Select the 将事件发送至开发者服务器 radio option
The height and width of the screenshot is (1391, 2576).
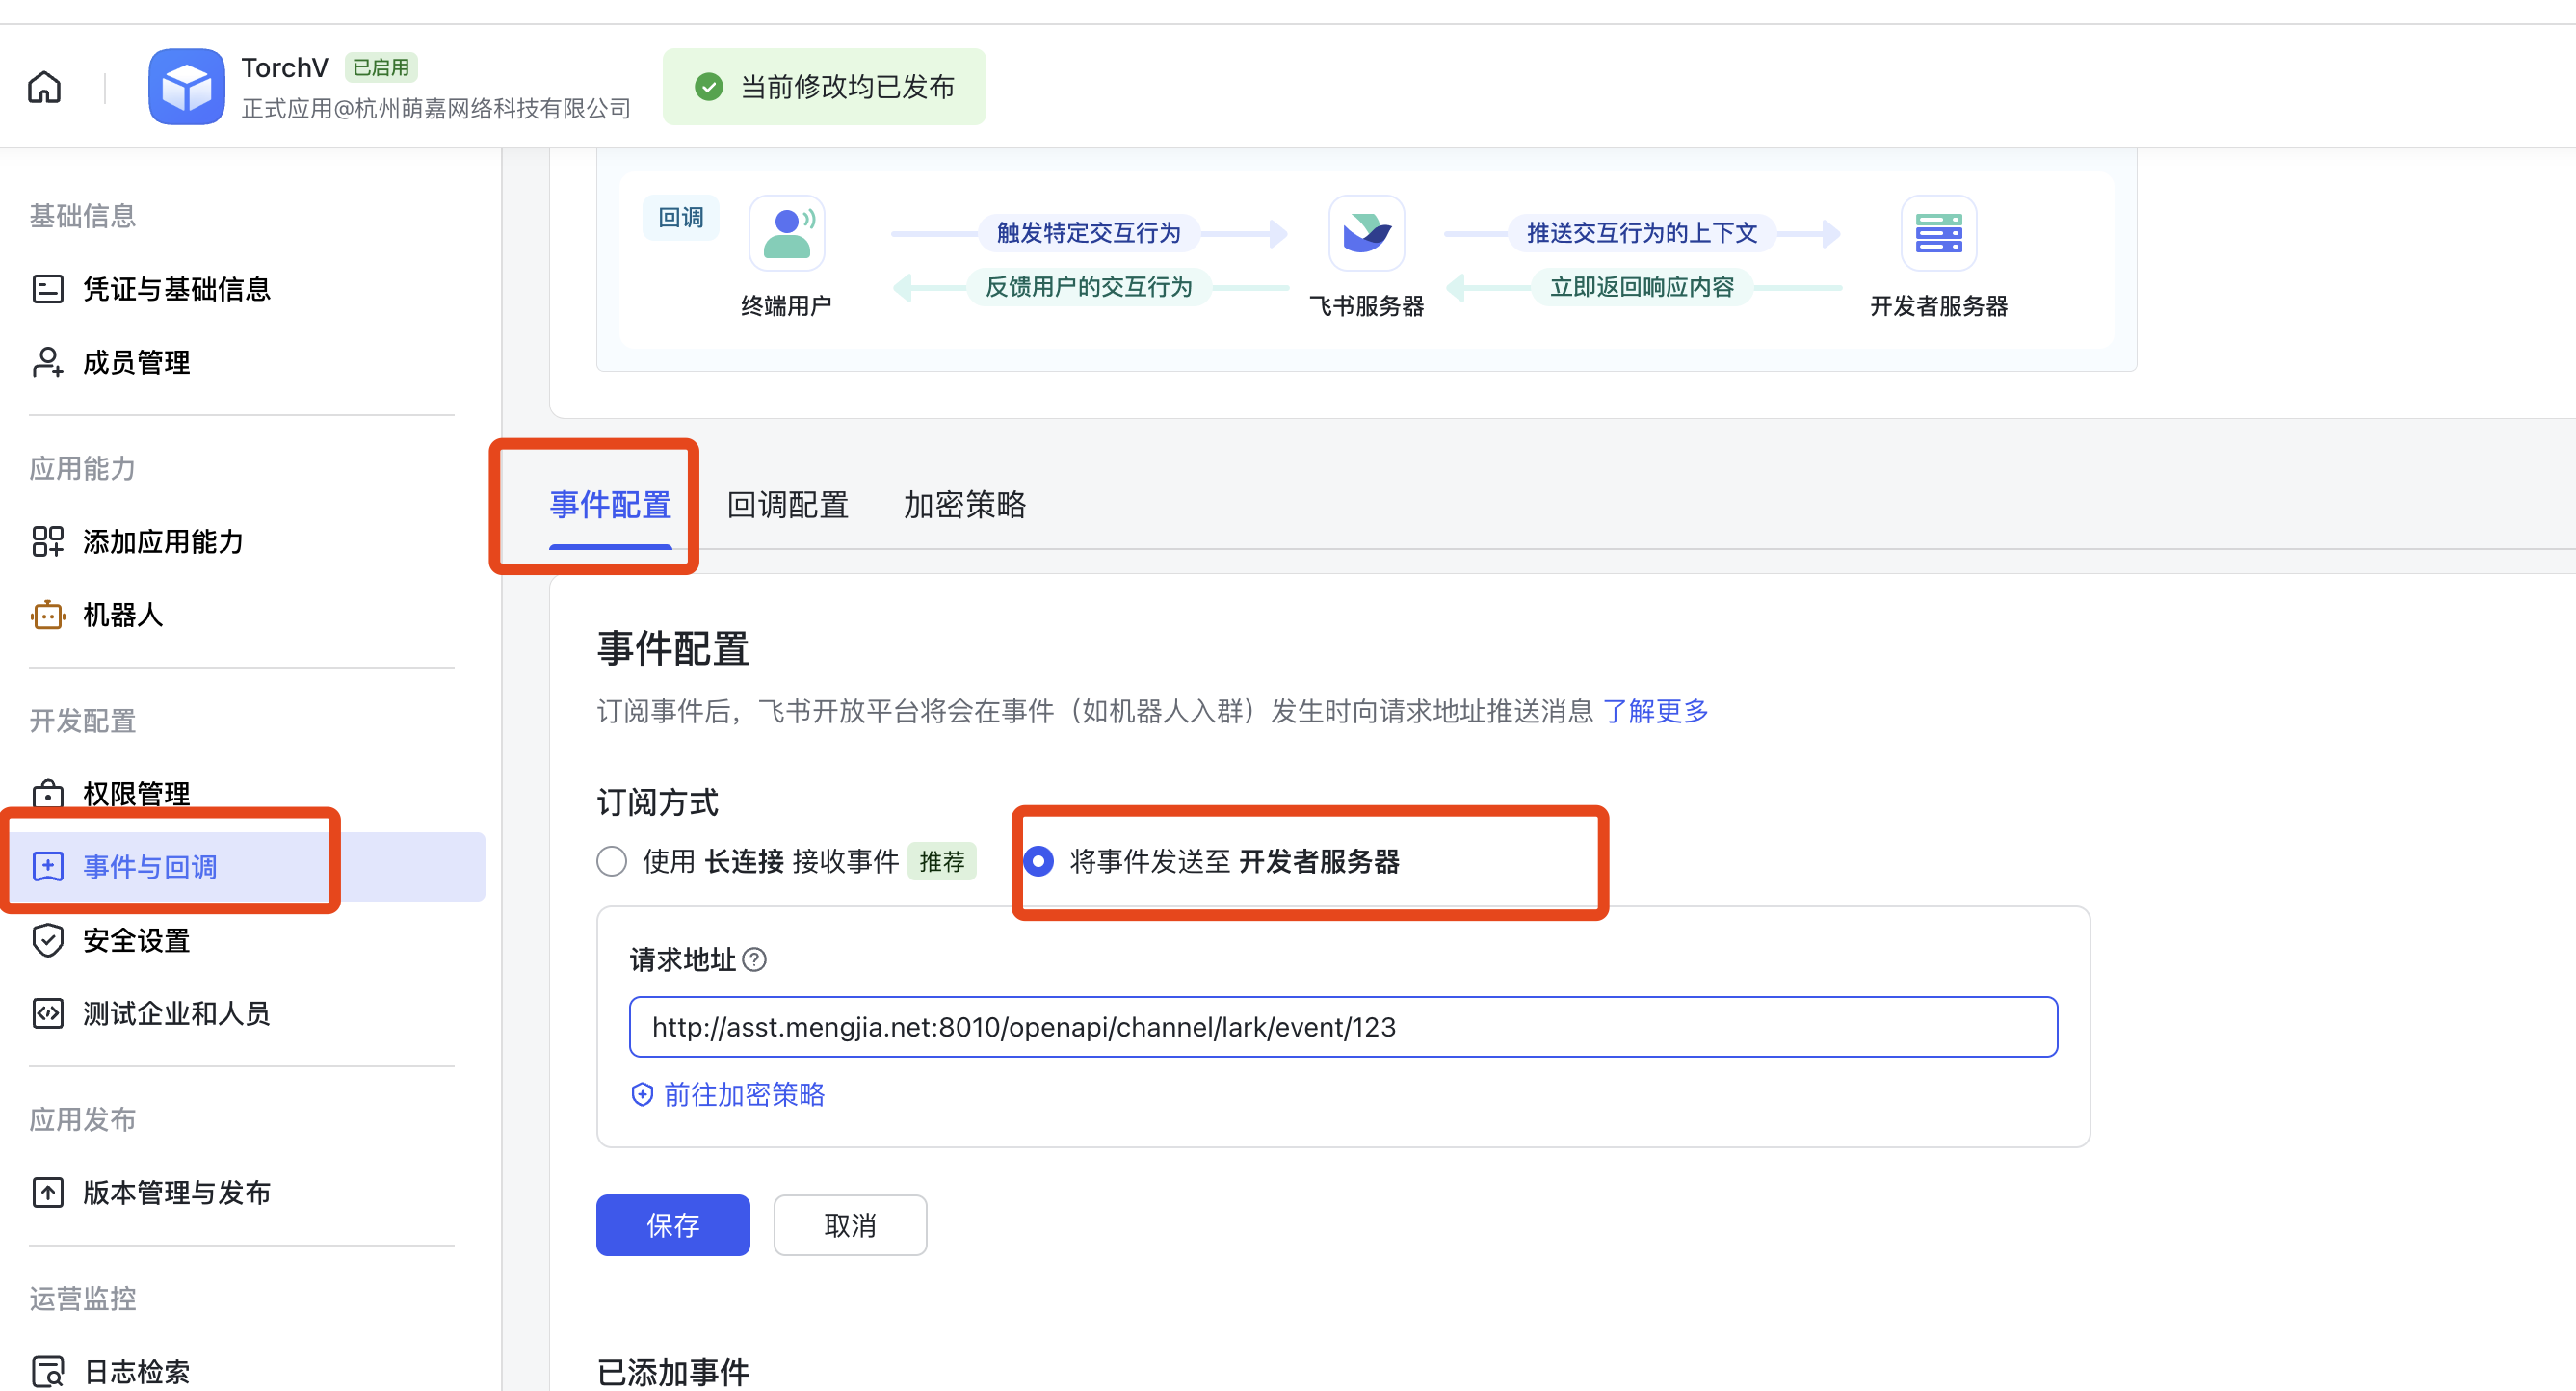click(1039, 861)
